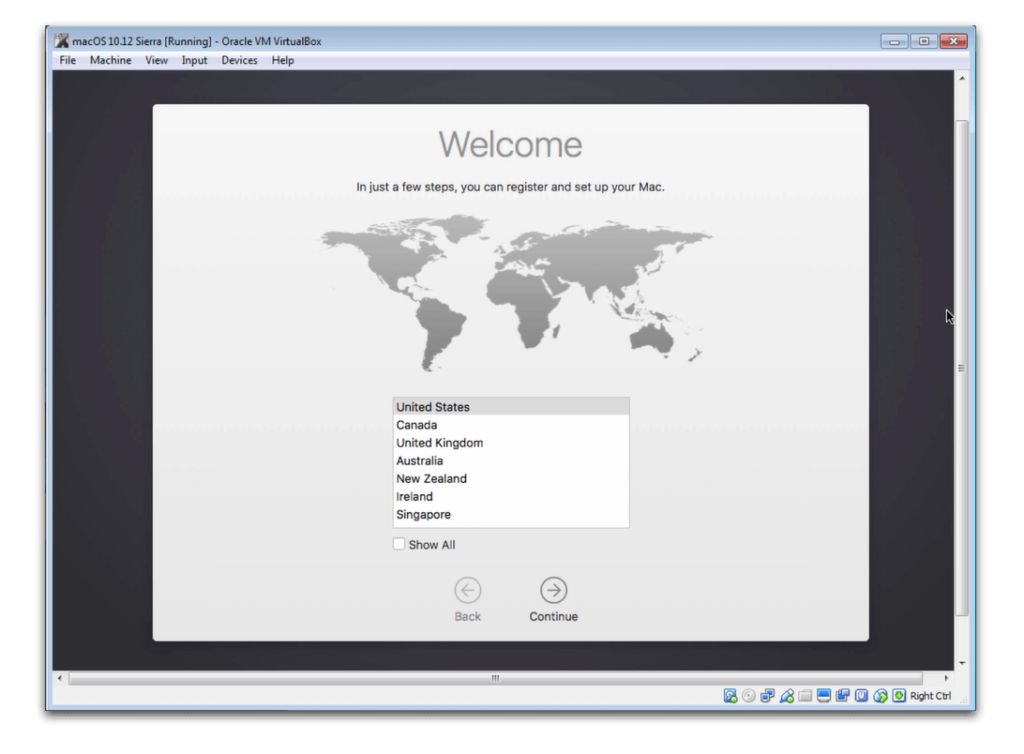Click the vertical scrollbar down arrow
Image resolution: width=1024 pixels, height=754 pixels.
(x=962, y=663)
